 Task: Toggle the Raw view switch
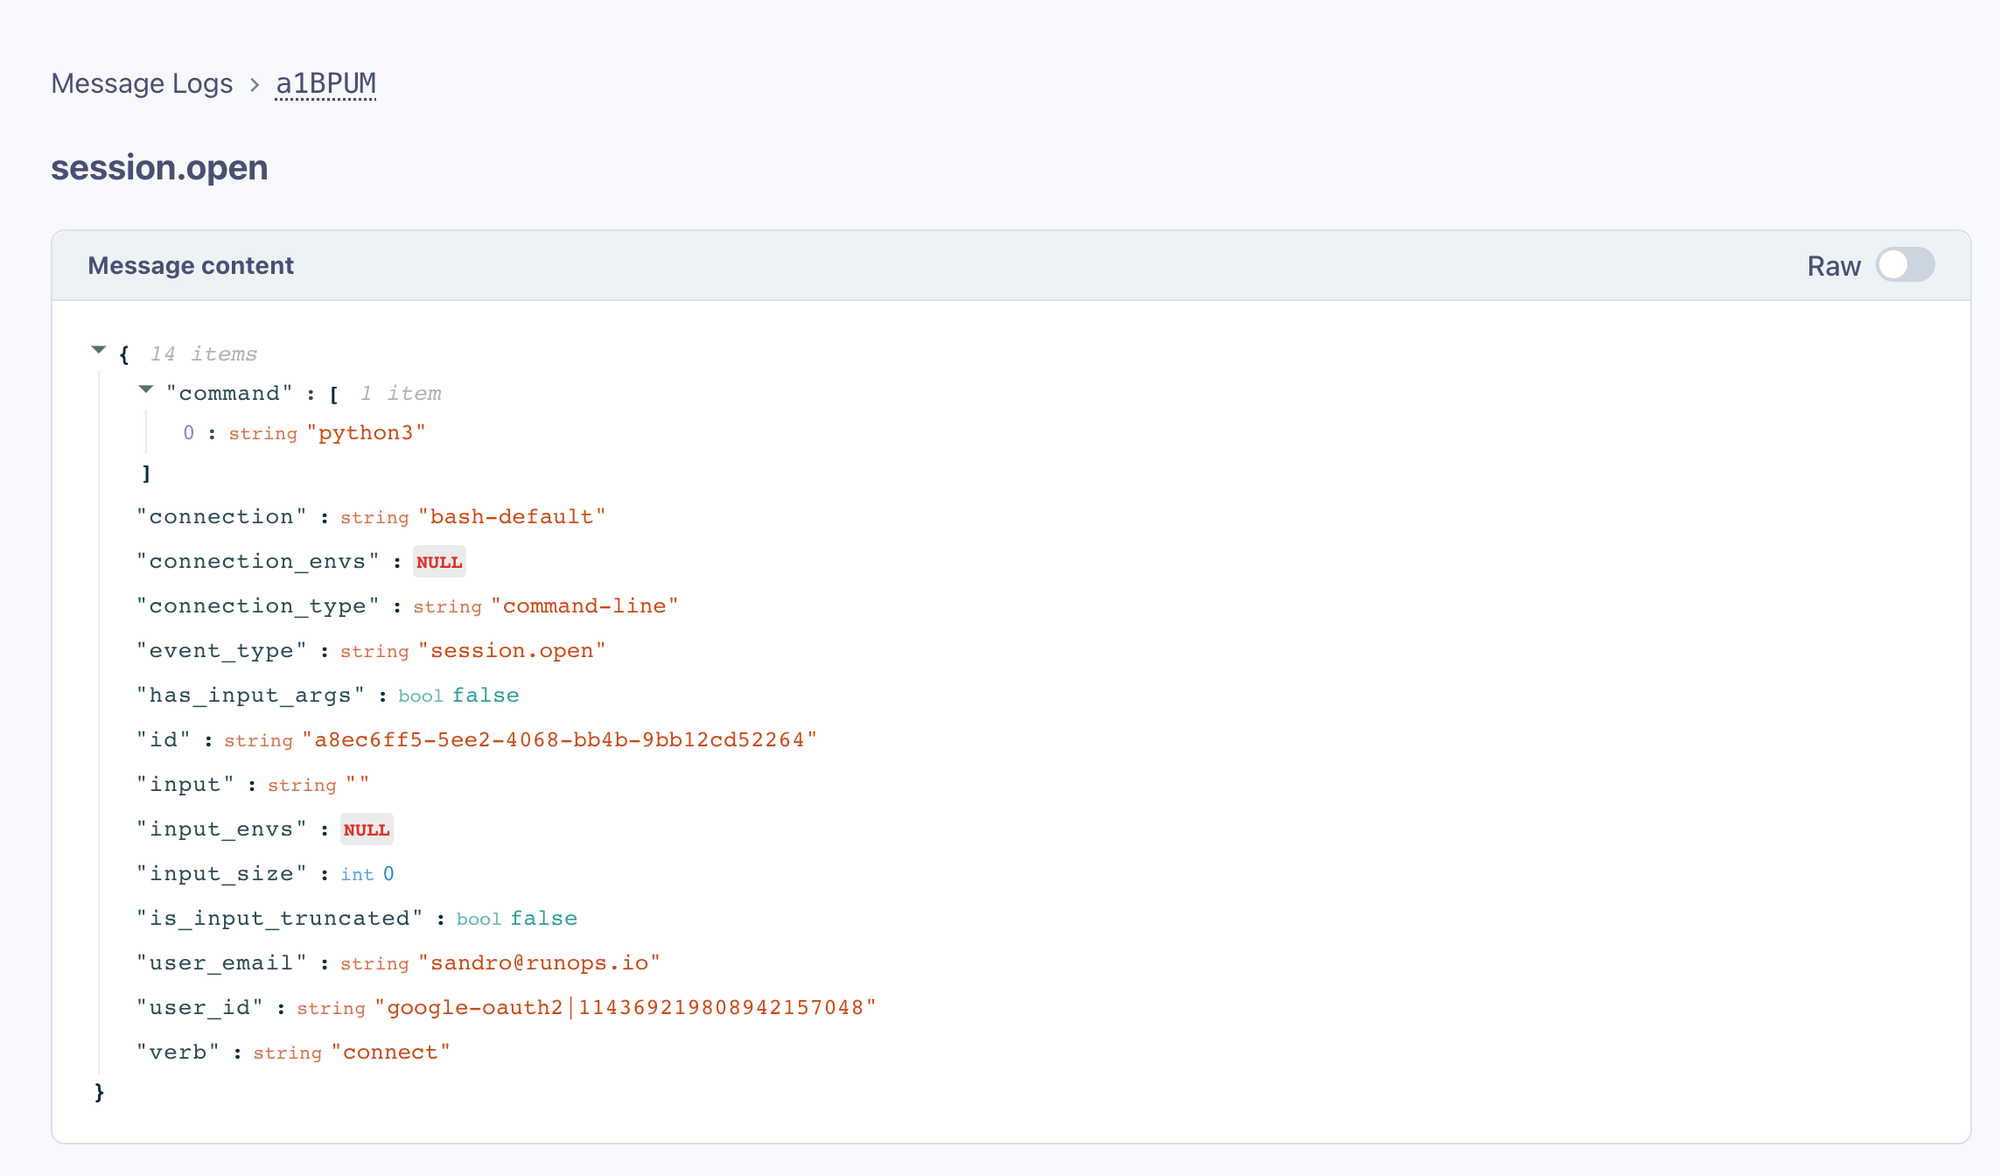click(1904, 265)
